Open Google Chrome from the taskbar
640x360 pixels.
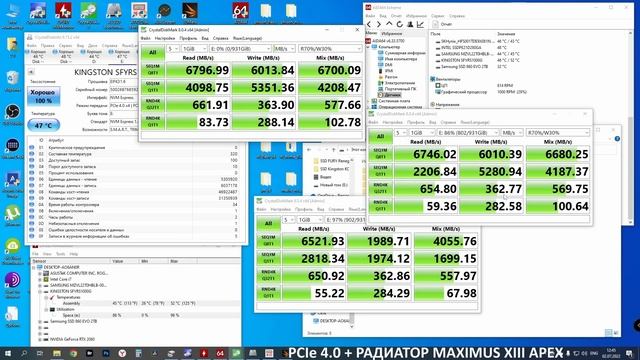[73, 353]
